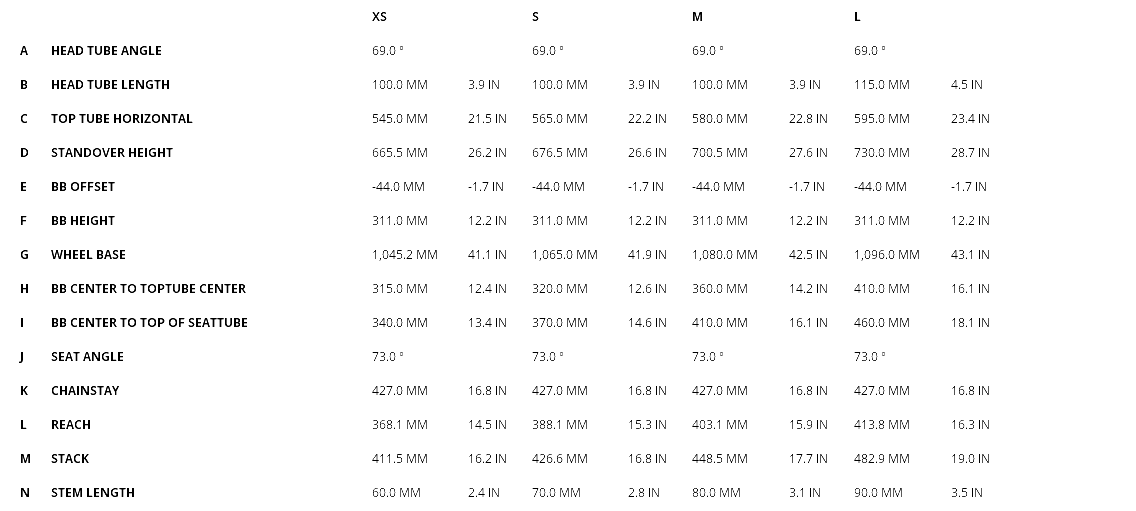Click BB CENTER TO TOPTUBE CENTER label
The height and width of the screenshot is (511, 1136).
148,289
